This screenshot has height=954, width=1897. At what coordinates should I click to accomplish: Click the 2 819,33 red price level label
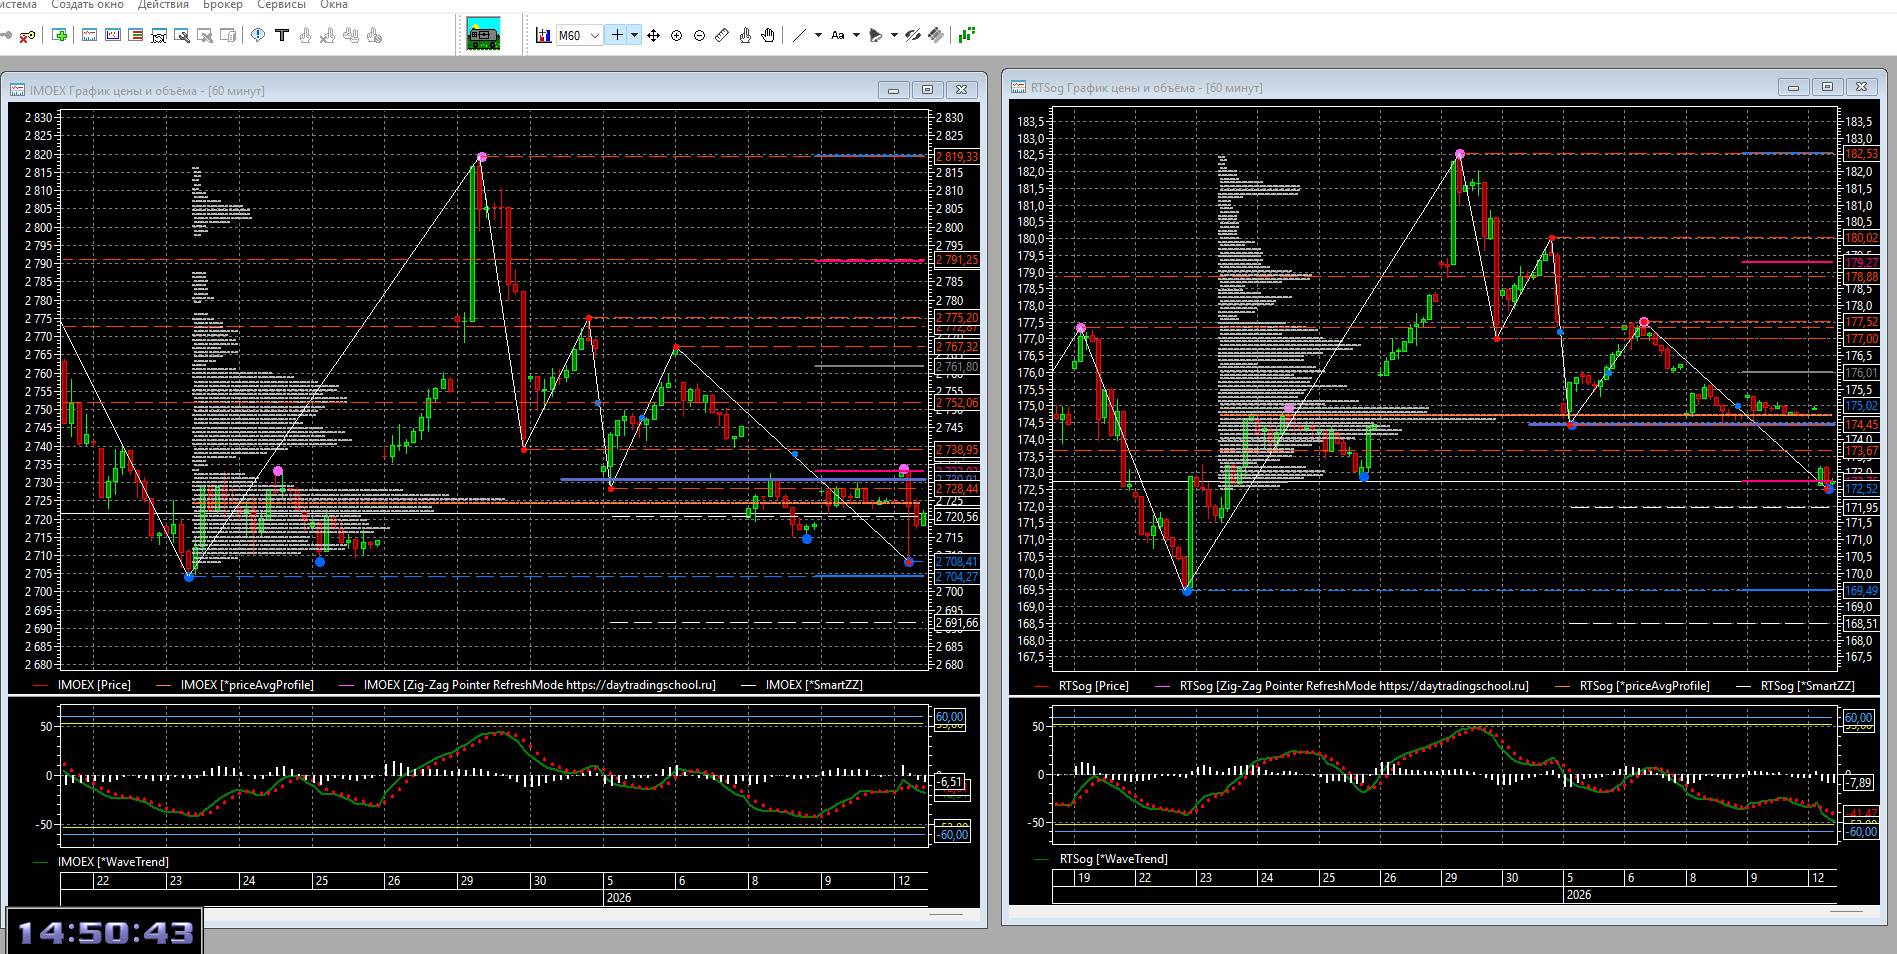pyautogui.click(x=957, y=157)
